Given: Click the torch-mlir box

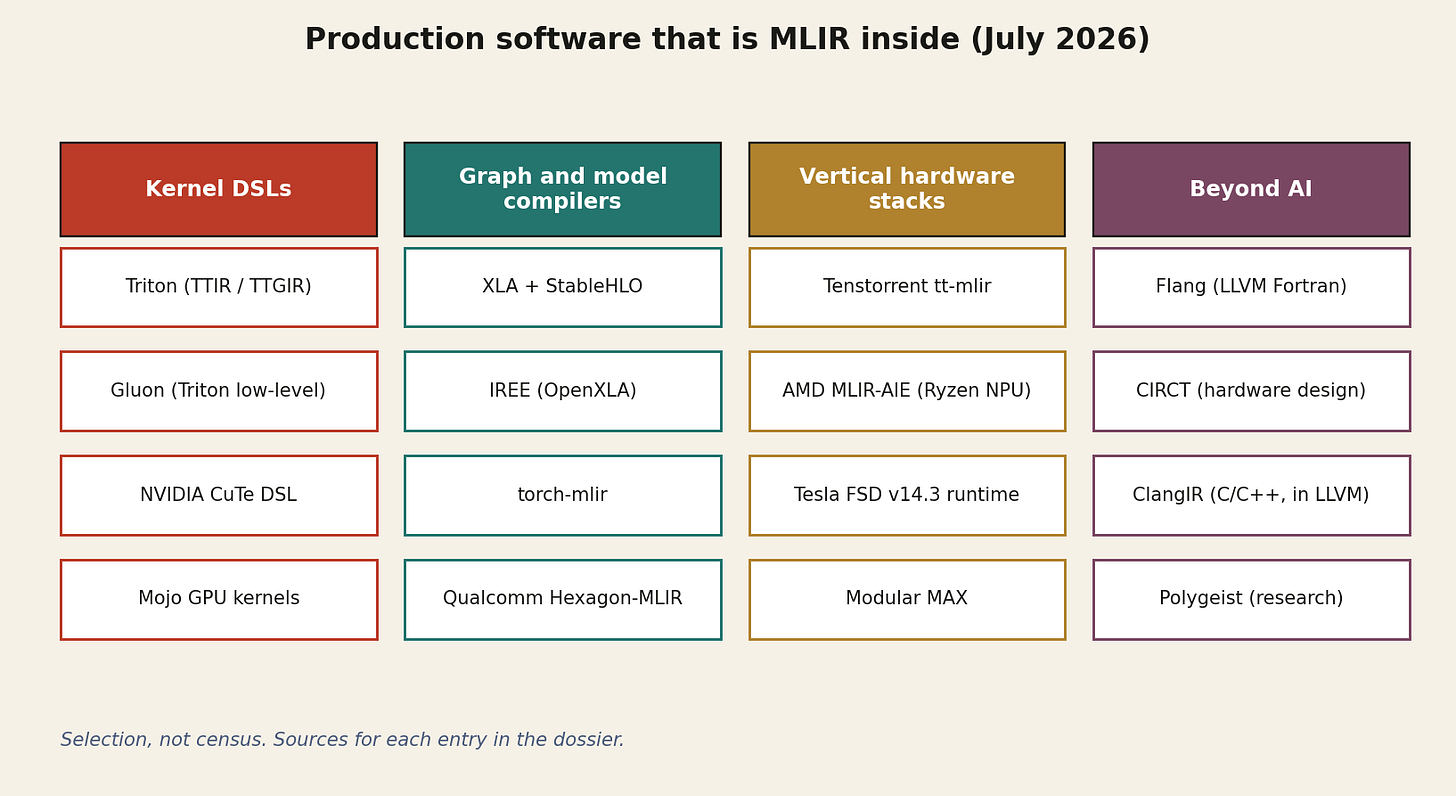Looking at the screenshot, I should click(563, 495).
